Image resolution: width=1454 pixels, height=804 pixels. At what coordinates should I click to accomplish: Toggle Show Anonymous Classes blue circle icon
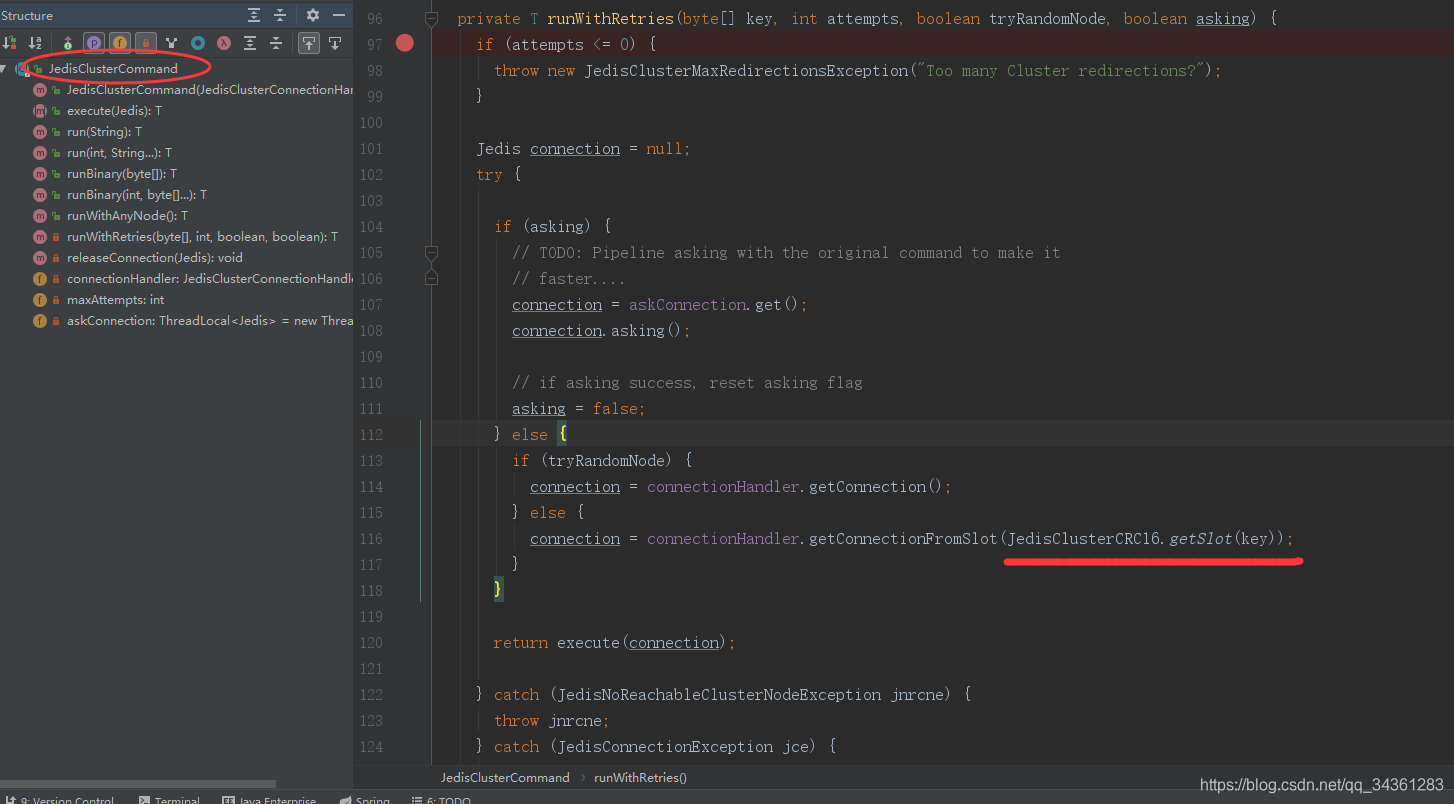point(198,43)
